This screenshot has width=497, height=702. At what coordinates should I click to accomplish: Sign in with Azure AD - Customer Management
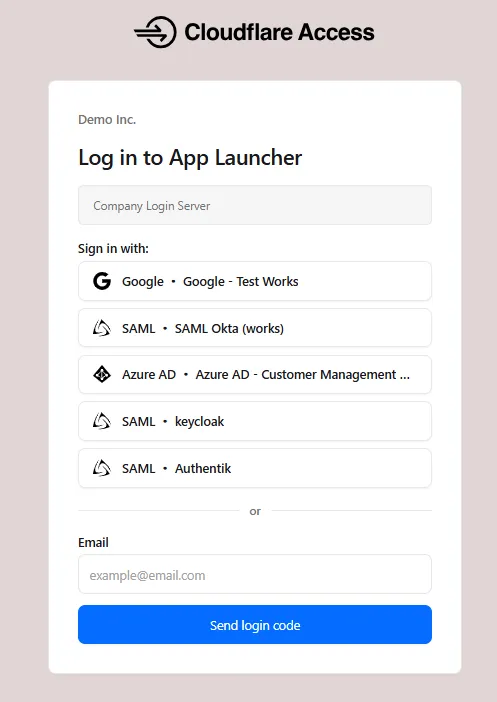255,375
